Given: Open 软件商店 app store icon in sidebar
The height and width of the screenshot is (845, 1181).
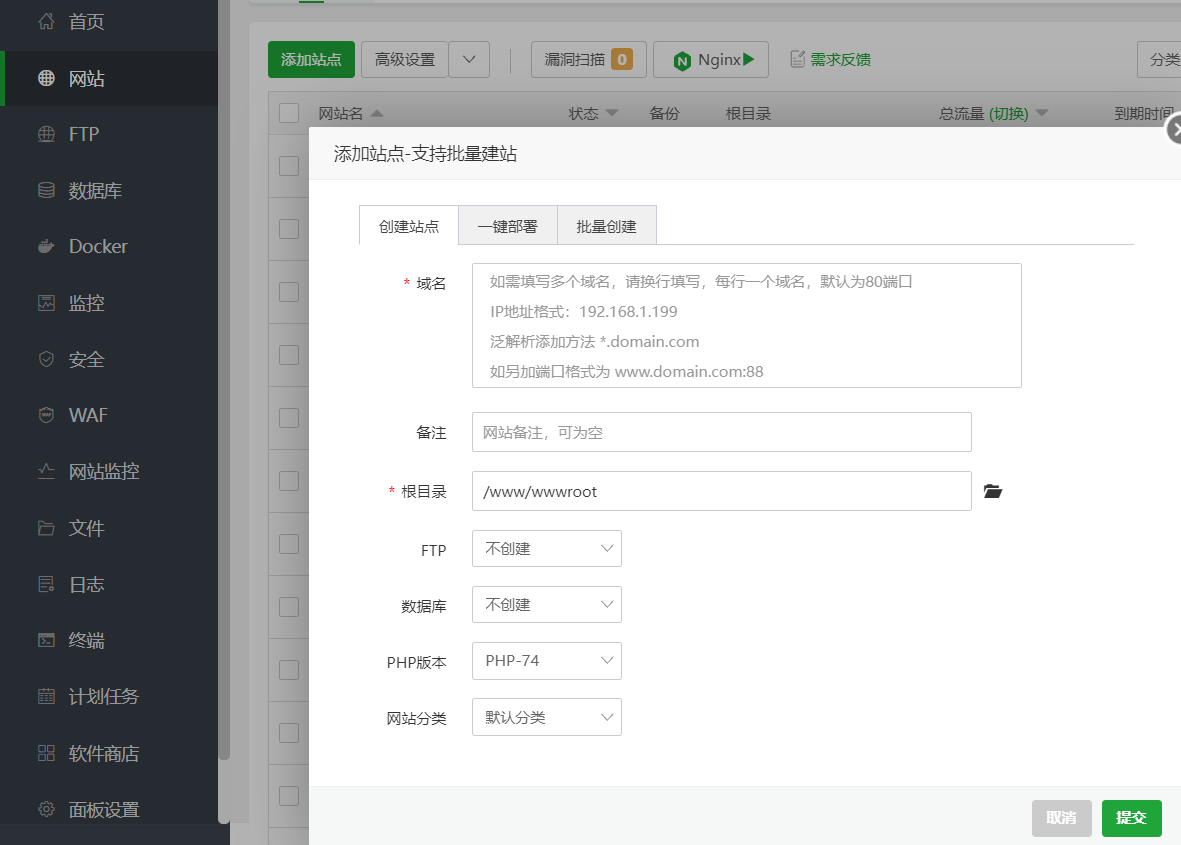Looking at the screenshot, I should [46, 753].
